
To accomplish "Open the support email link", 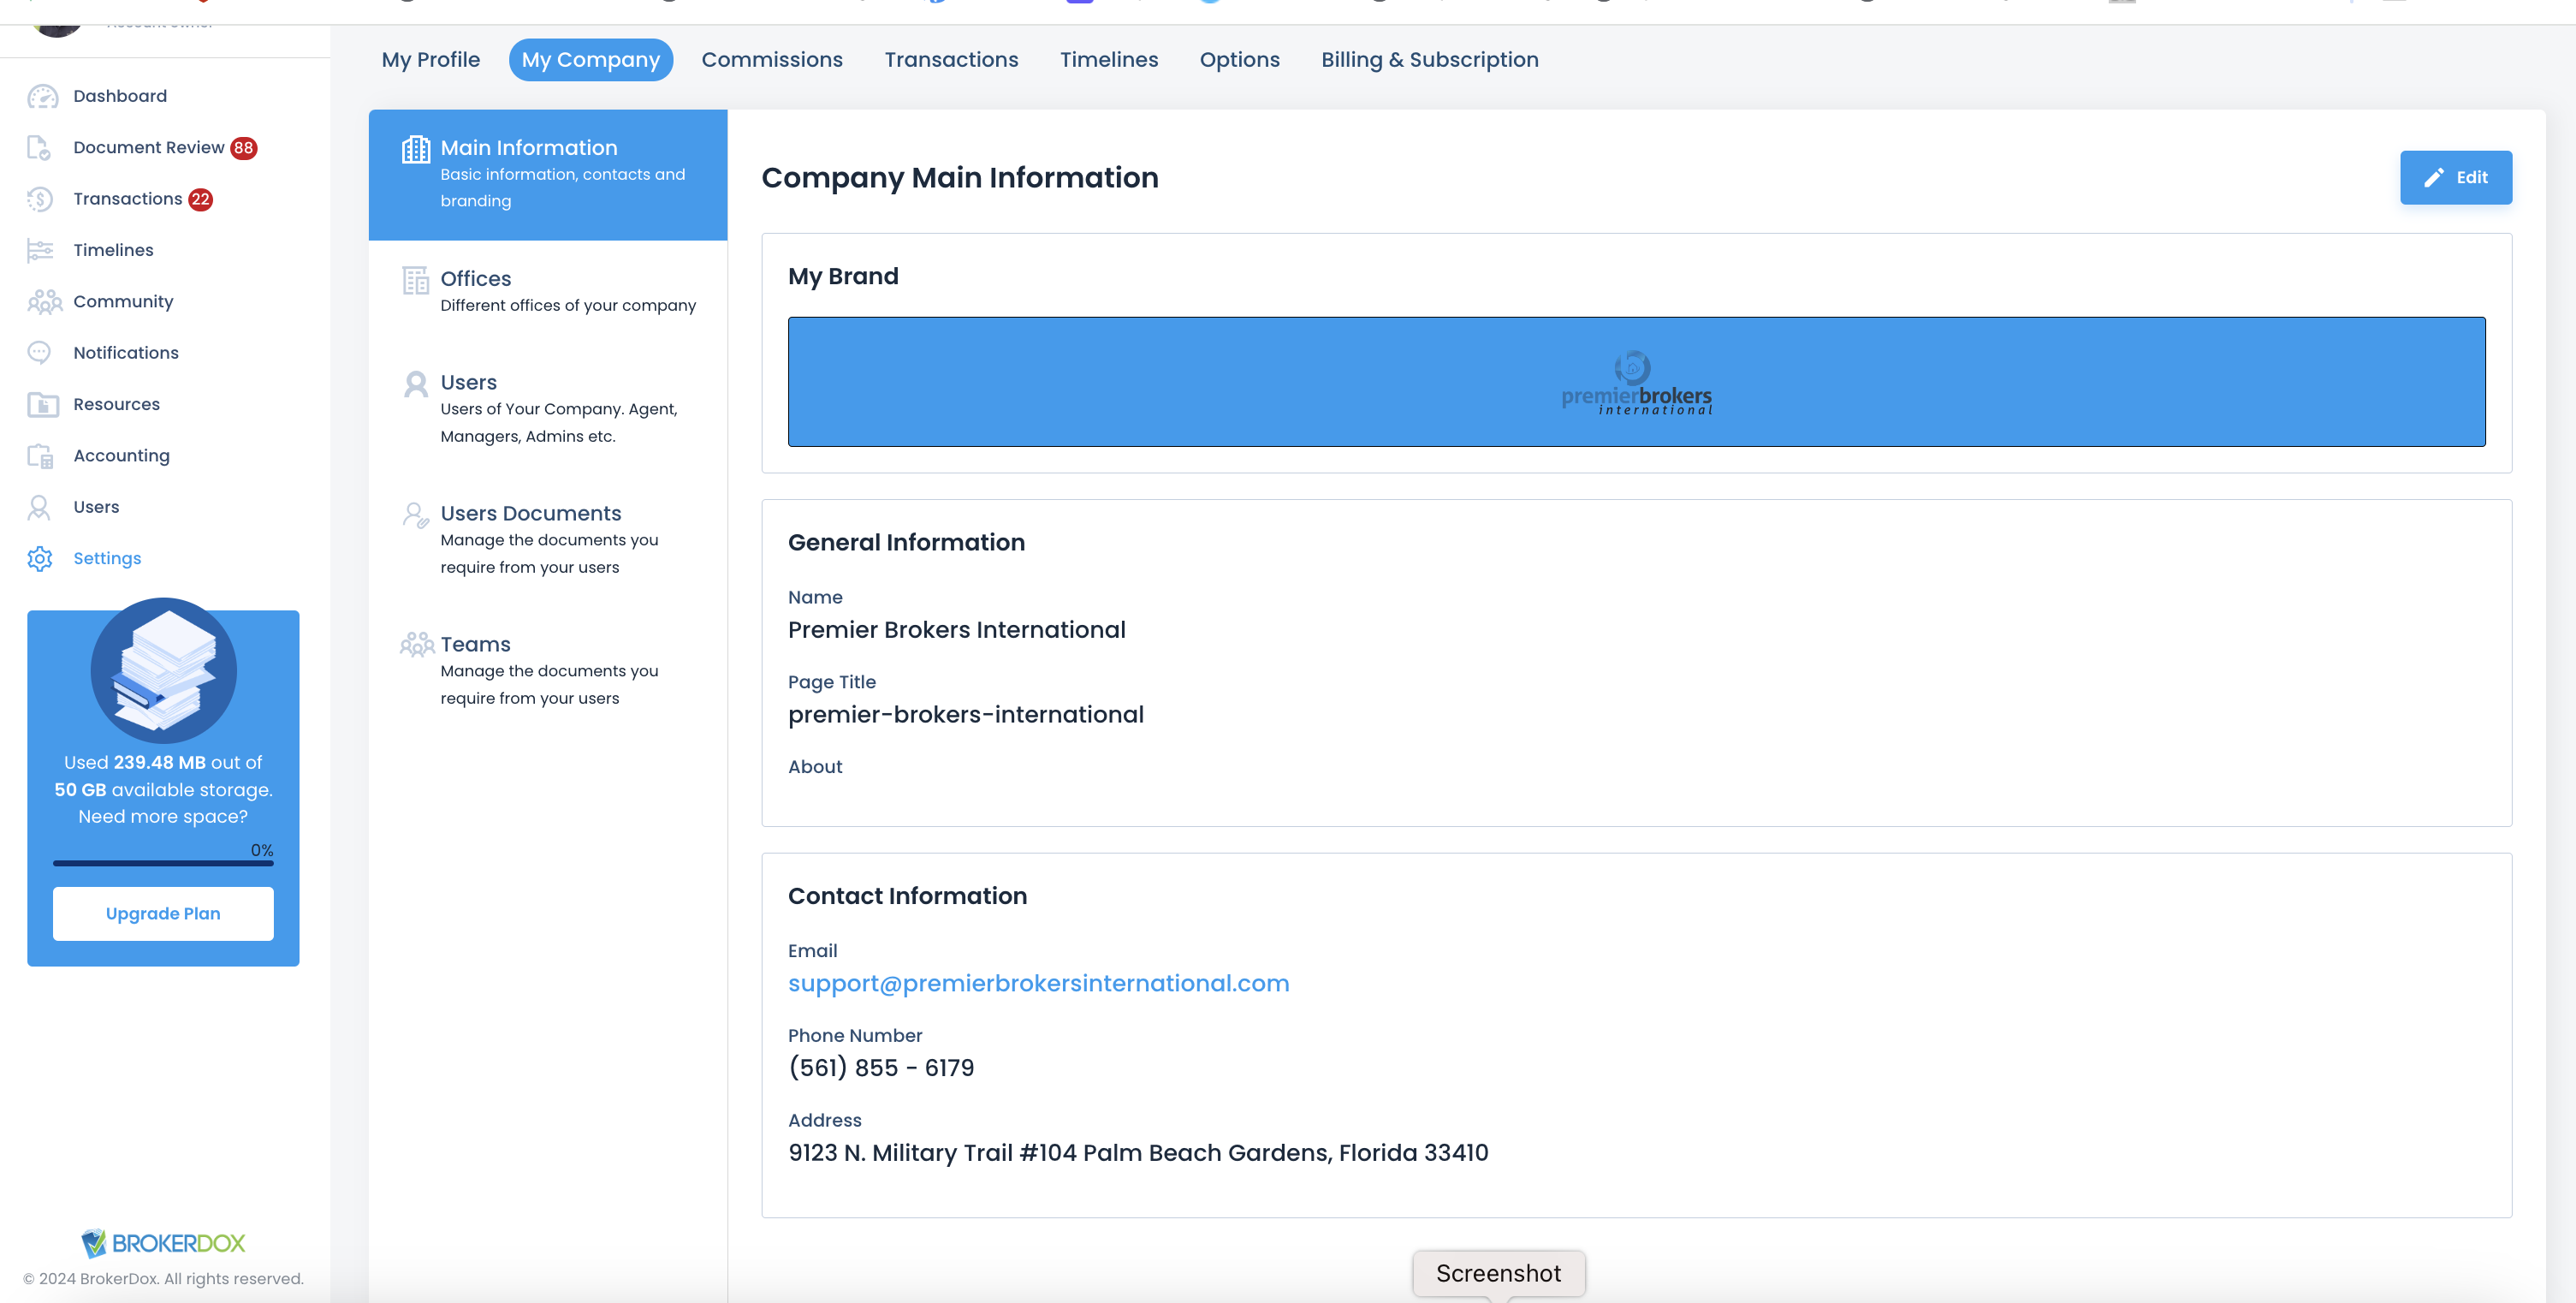I will pos(1038,984).
